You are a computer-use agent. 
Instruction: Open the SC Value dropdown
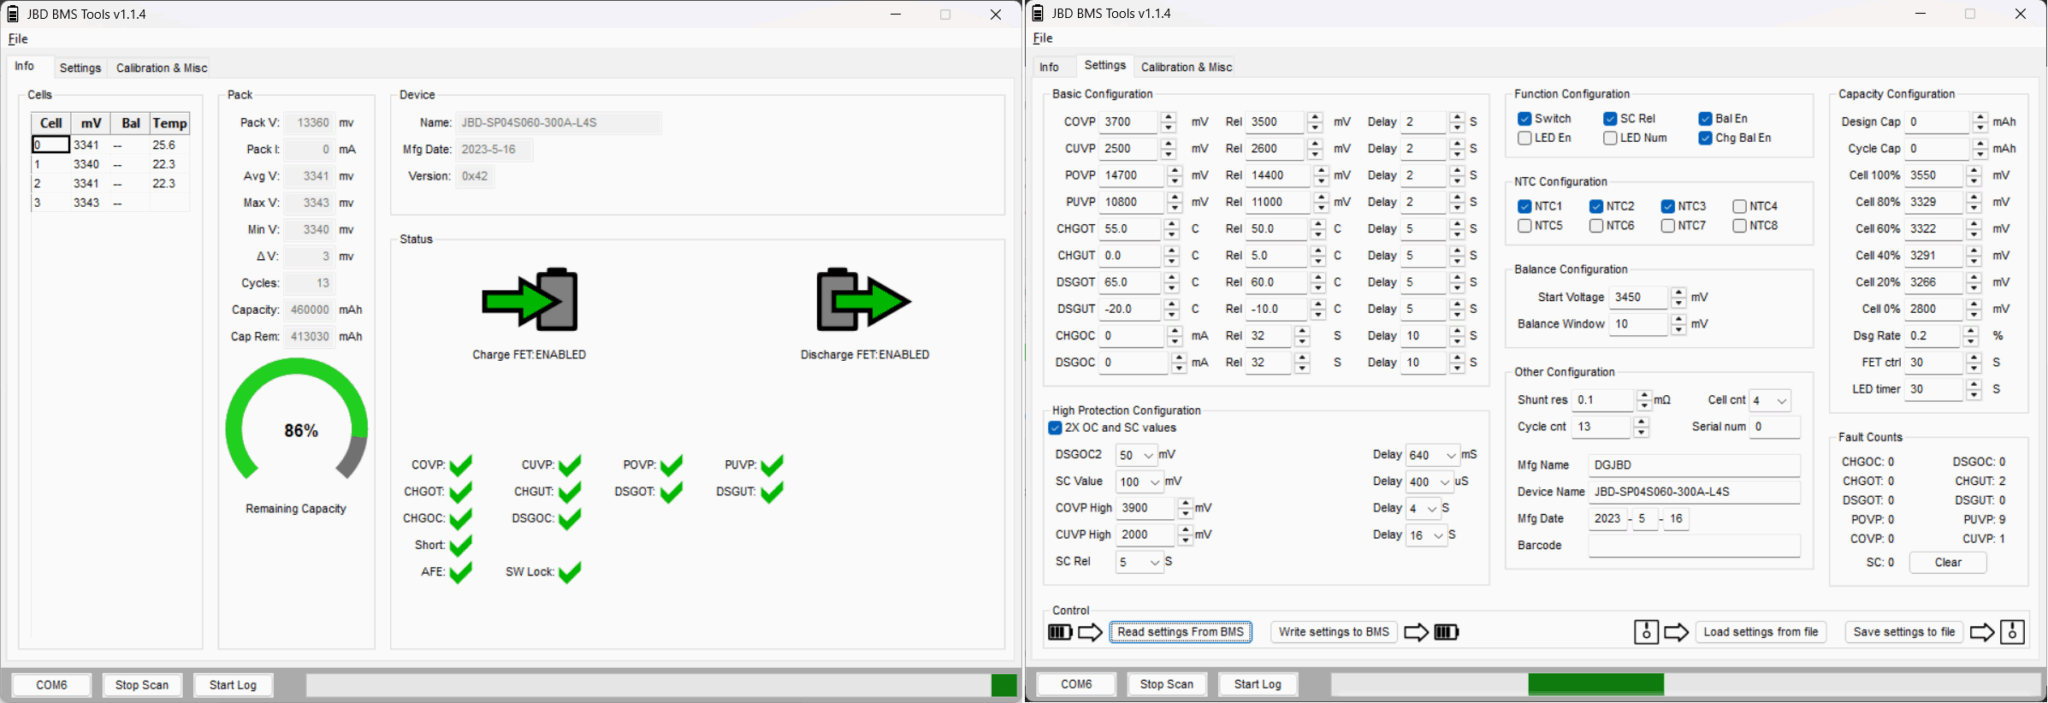tap(1140, 482)
